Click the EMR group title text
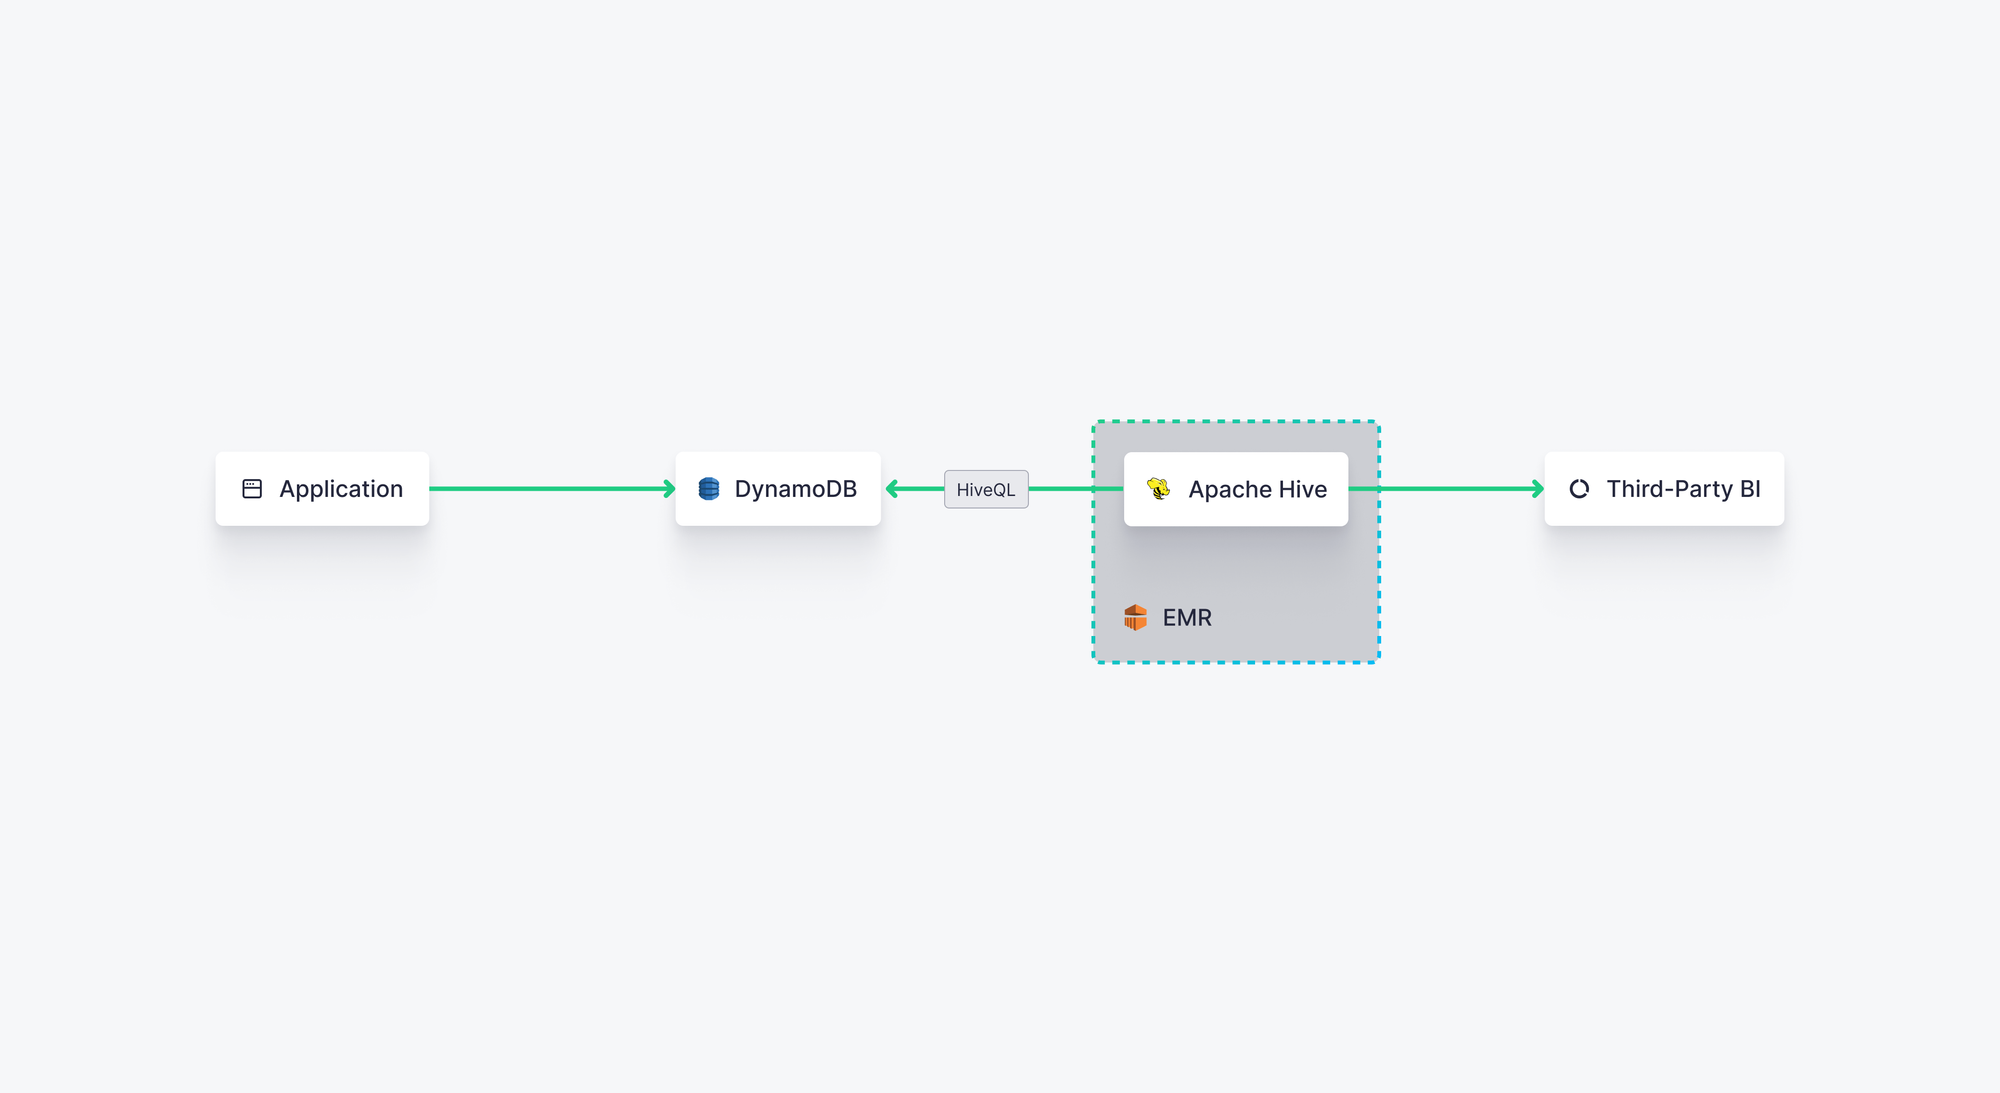 (x=1187, y=618)
